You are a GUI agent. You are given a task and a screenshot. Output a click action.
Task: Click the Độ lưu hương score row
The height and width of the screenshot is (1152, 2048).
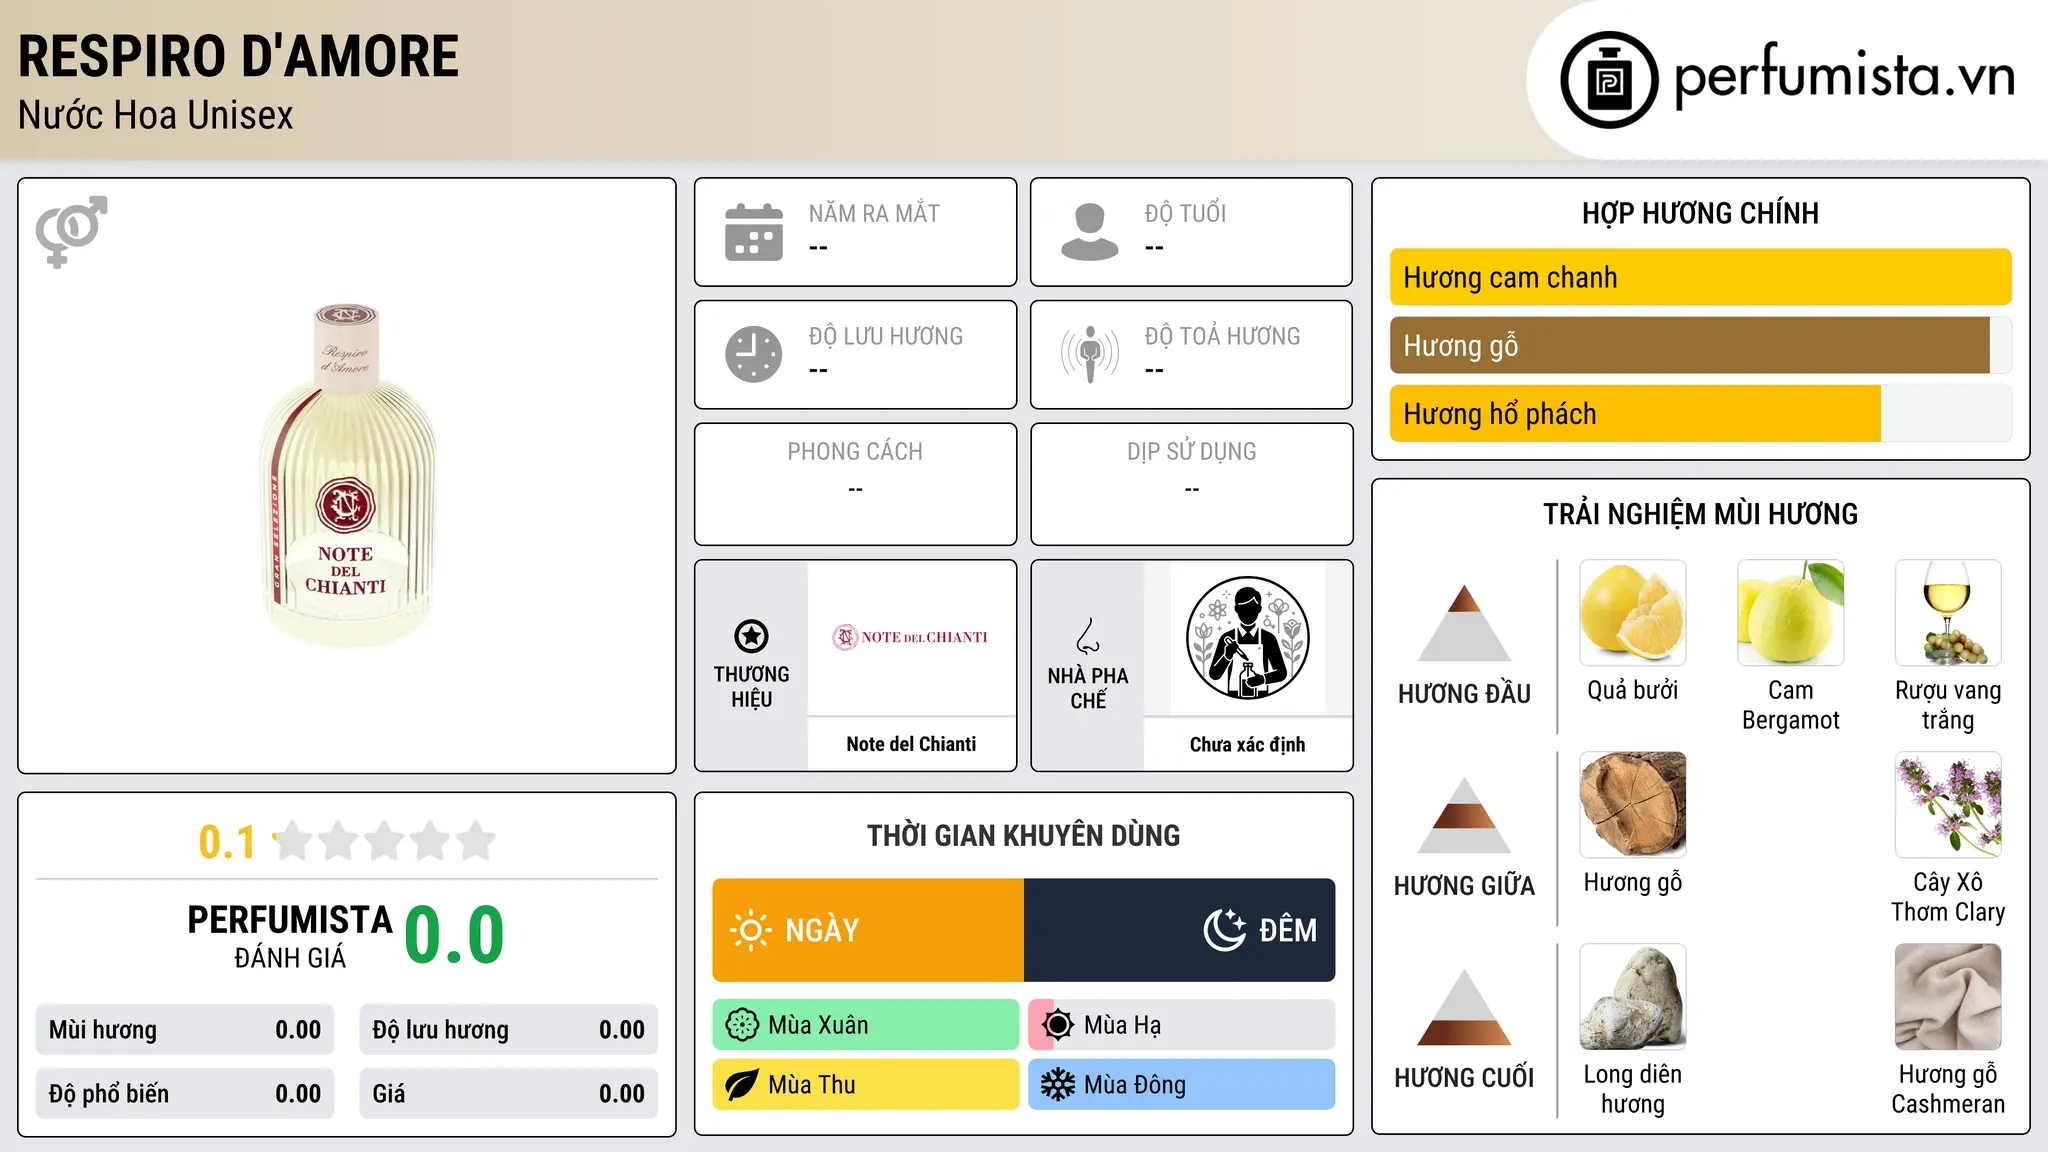click(509, 1030)
